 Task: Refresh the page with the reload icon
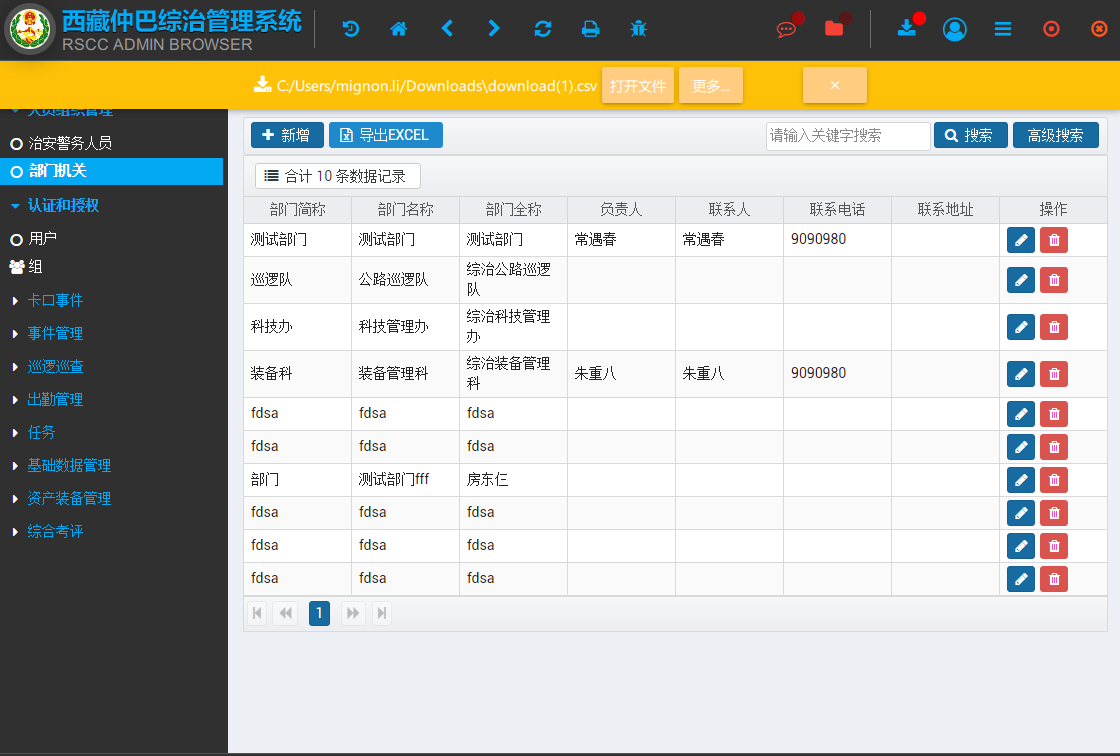(x=543, y=29)
